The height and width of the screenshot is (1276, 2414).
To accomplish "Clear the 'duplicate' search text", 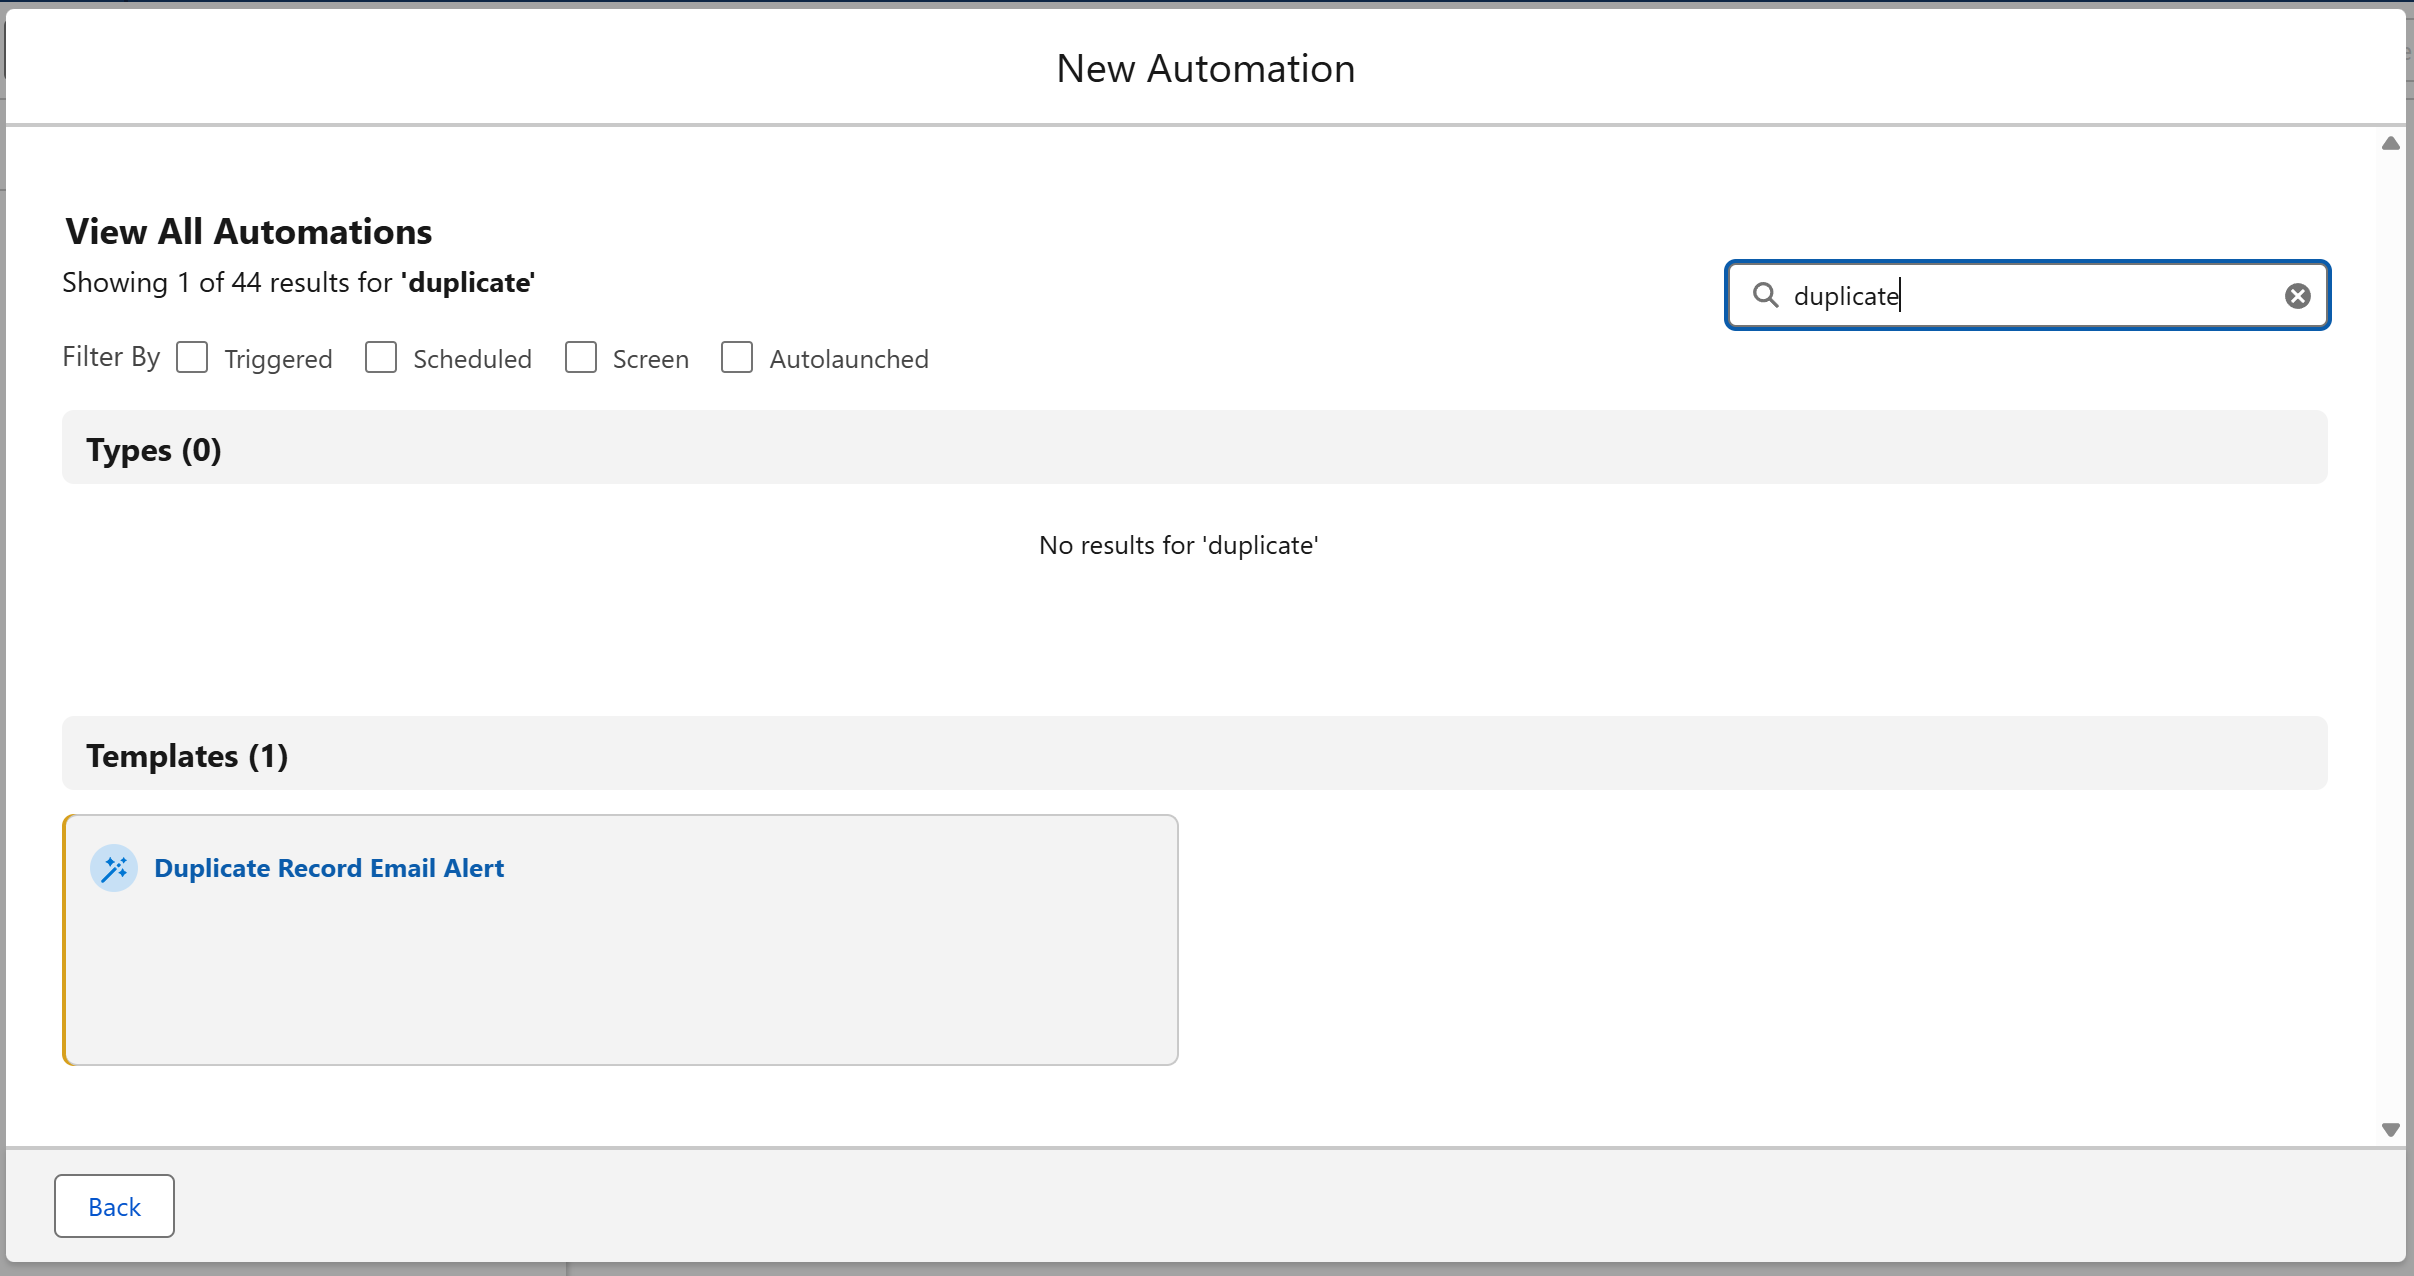I will click(x=2297, y=296).
